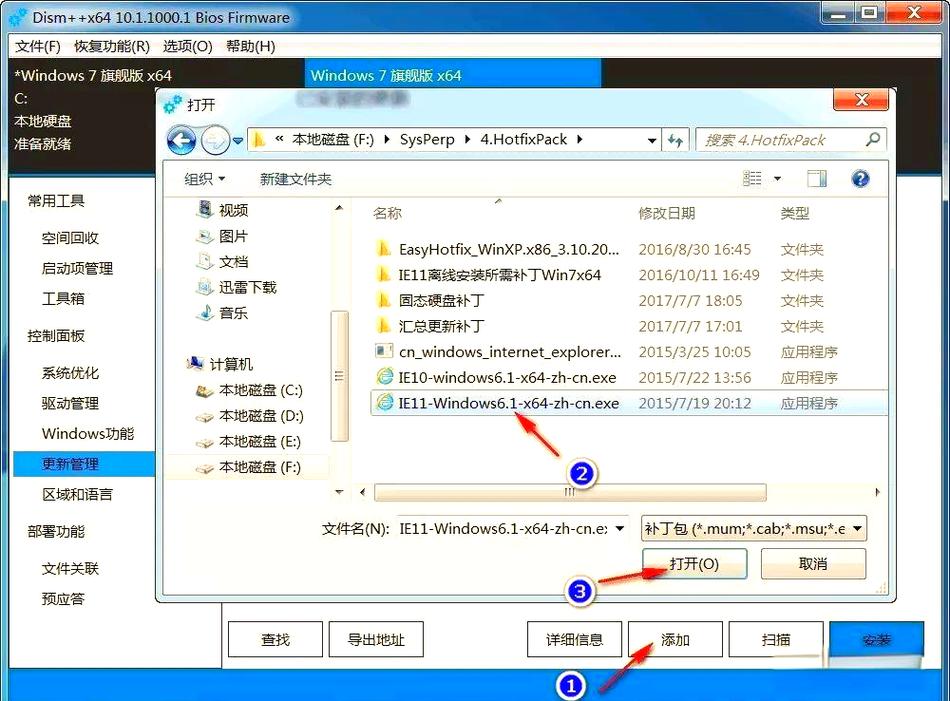Select 本地磁盘 (D:) in navigation pane
Screen dimensions: 950x701
[x=250, y=416]
